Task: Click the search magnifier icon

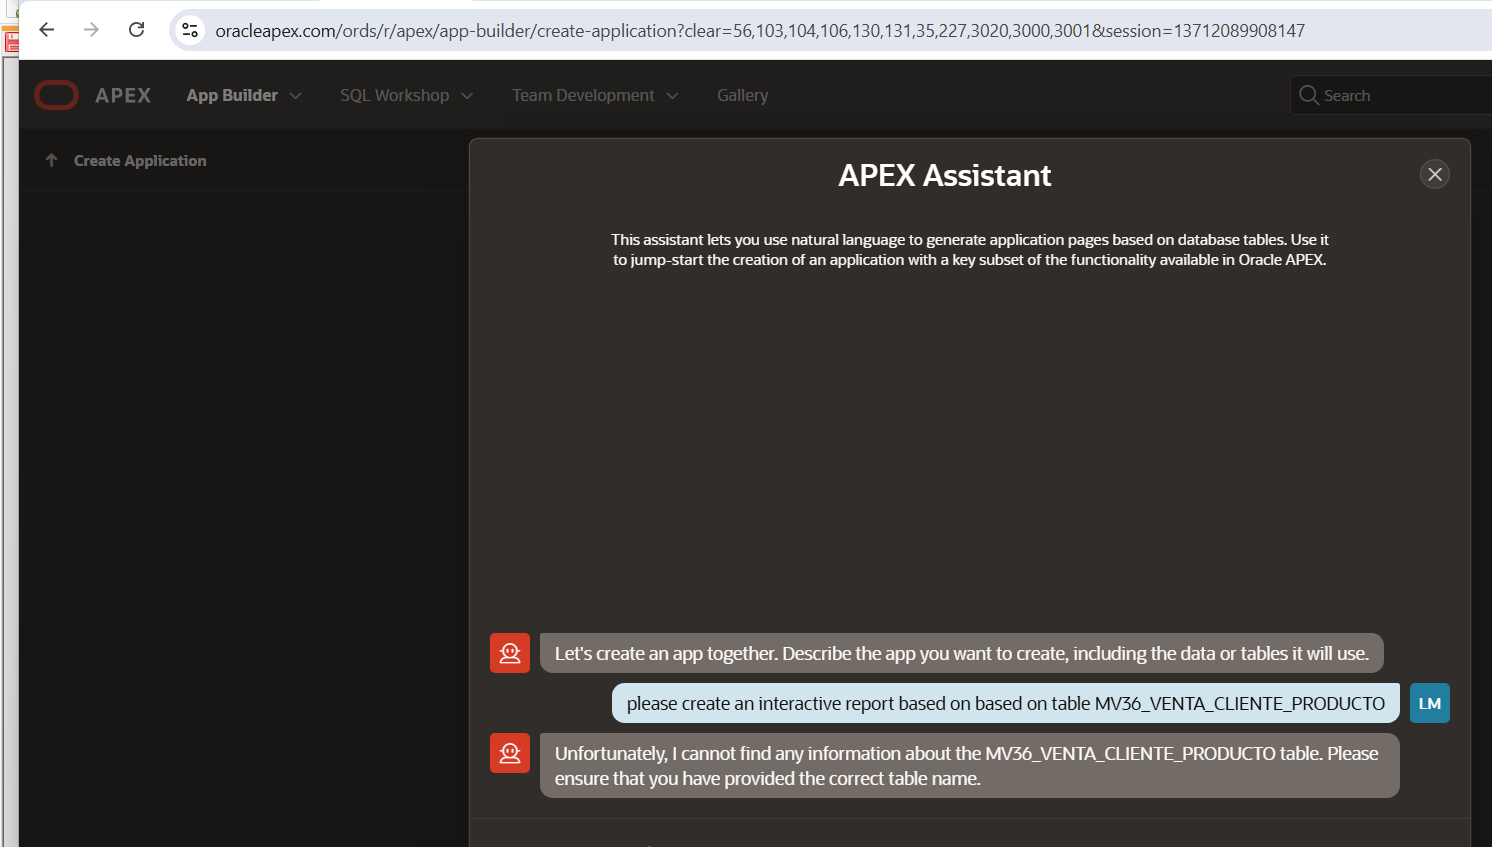Action: click(x=1308, y=95)
